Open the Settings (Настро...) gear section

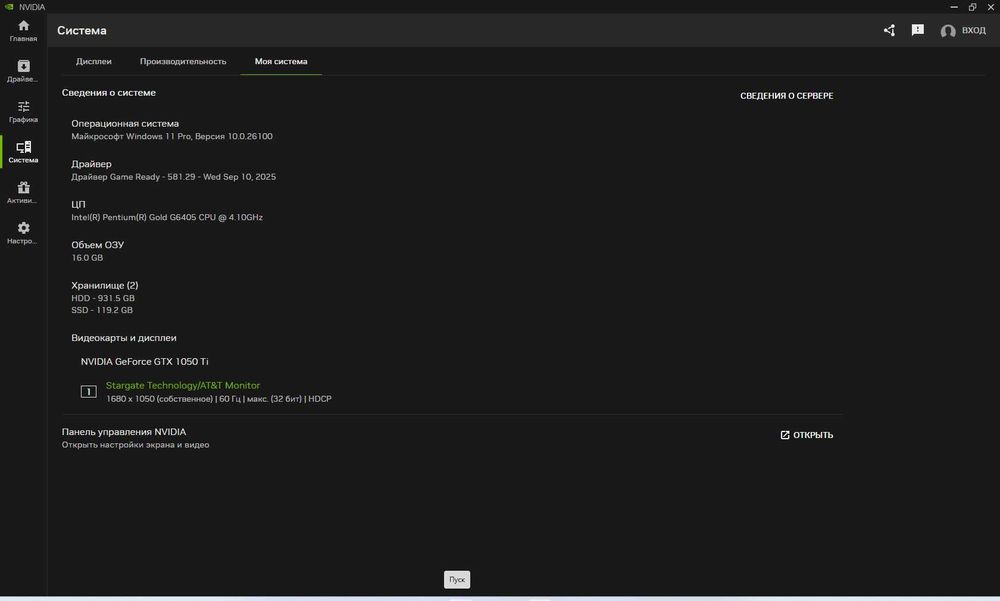(x=23, y=233)
